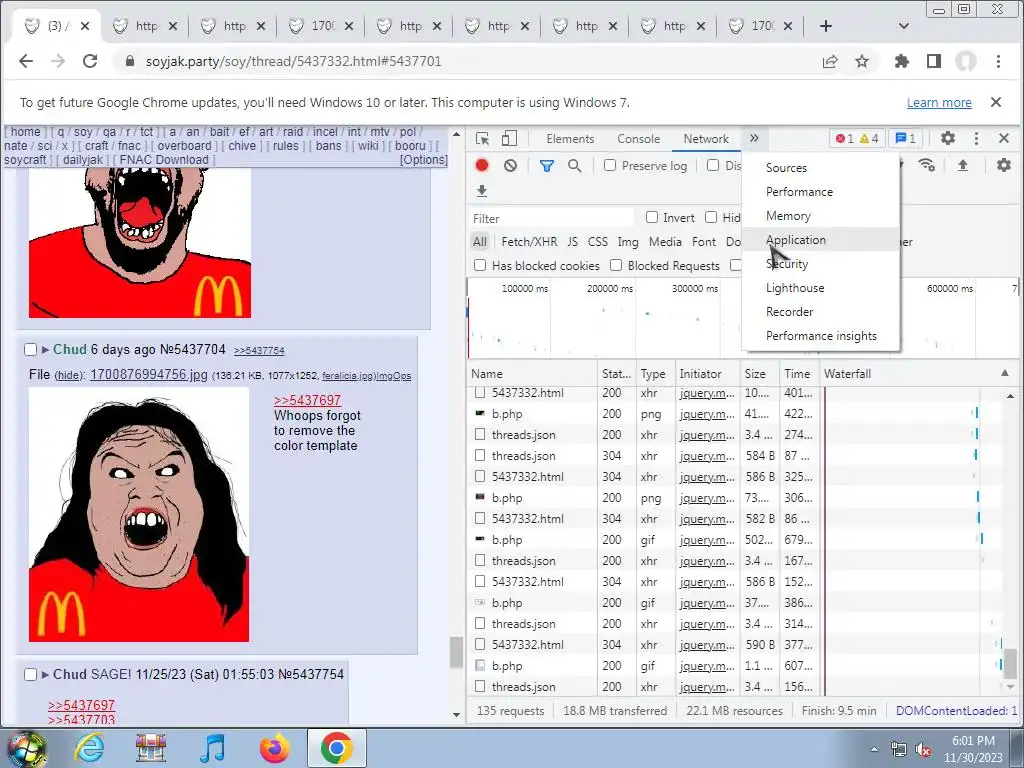Click the export HAR download icon

pyautogui.click(x=482, y=191)
